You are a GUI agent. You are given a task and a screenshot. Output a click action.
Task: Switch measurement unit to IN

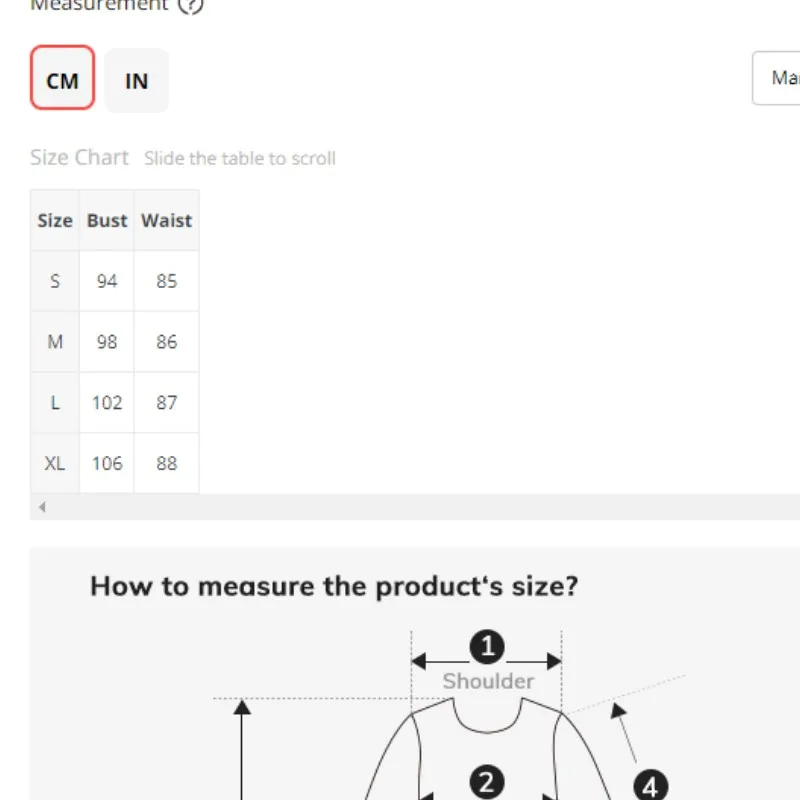(137, 80)
